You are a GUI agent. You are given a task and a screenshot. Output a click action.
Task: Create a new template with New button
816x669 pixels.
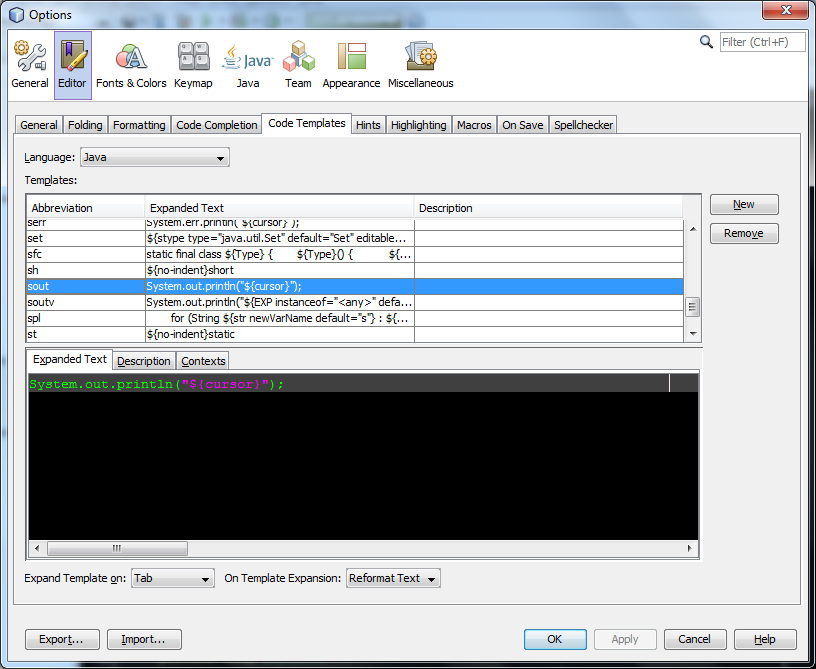tap(744, 204)
